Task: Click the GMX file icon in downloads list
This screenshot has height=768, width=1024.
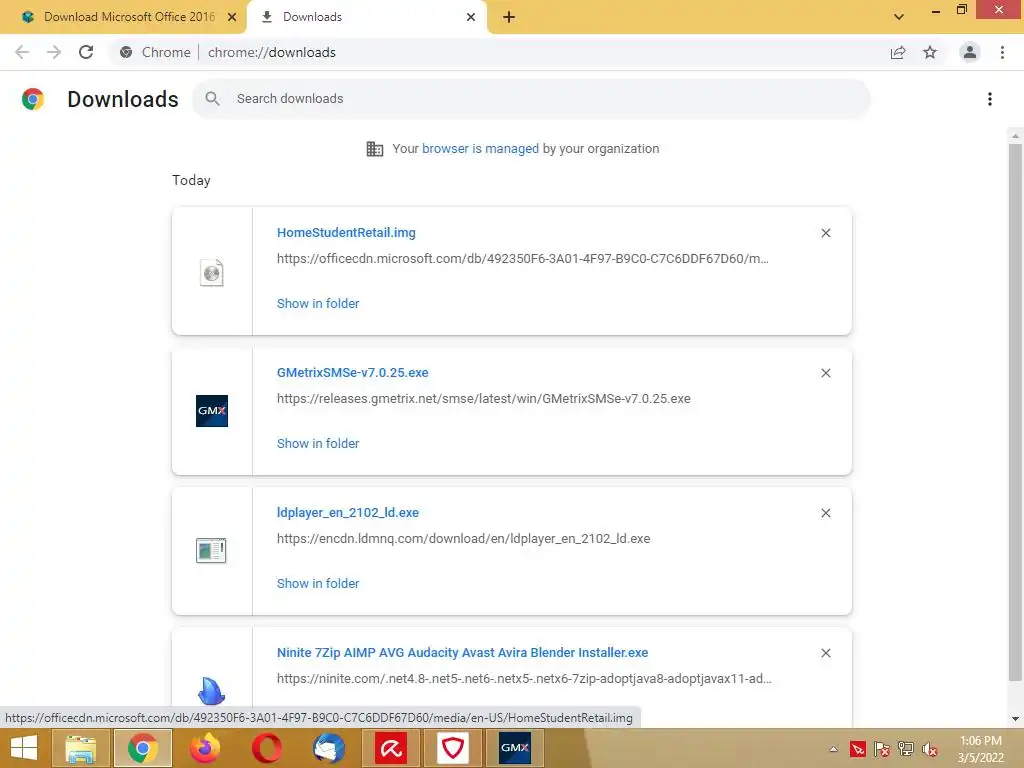Action: click(212, 411)
